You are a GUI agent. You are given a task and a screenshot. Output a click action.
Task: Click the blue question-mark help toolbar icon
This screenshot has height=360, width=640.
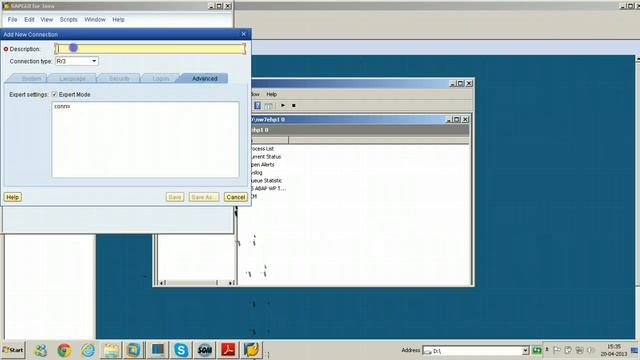point(257,105)
